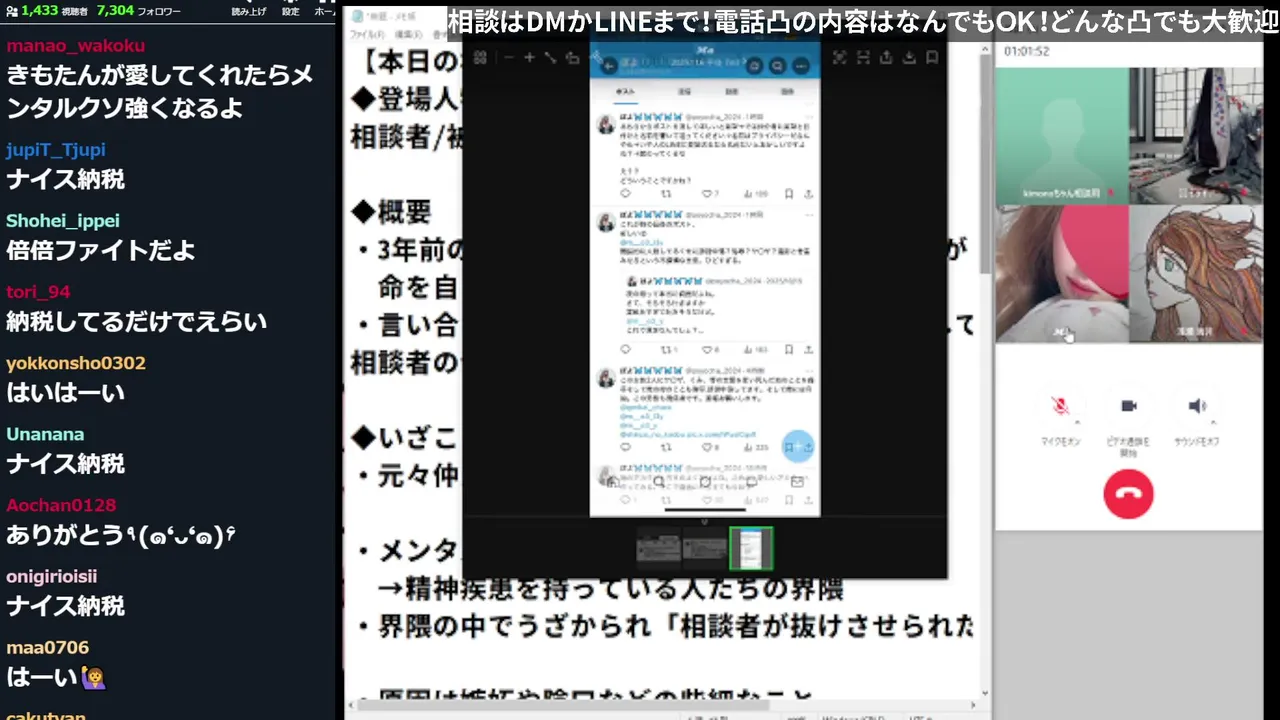Open the three-dot menu in Twitter profile header
This screenshot has height=720, width=1280.
point(801,66)
